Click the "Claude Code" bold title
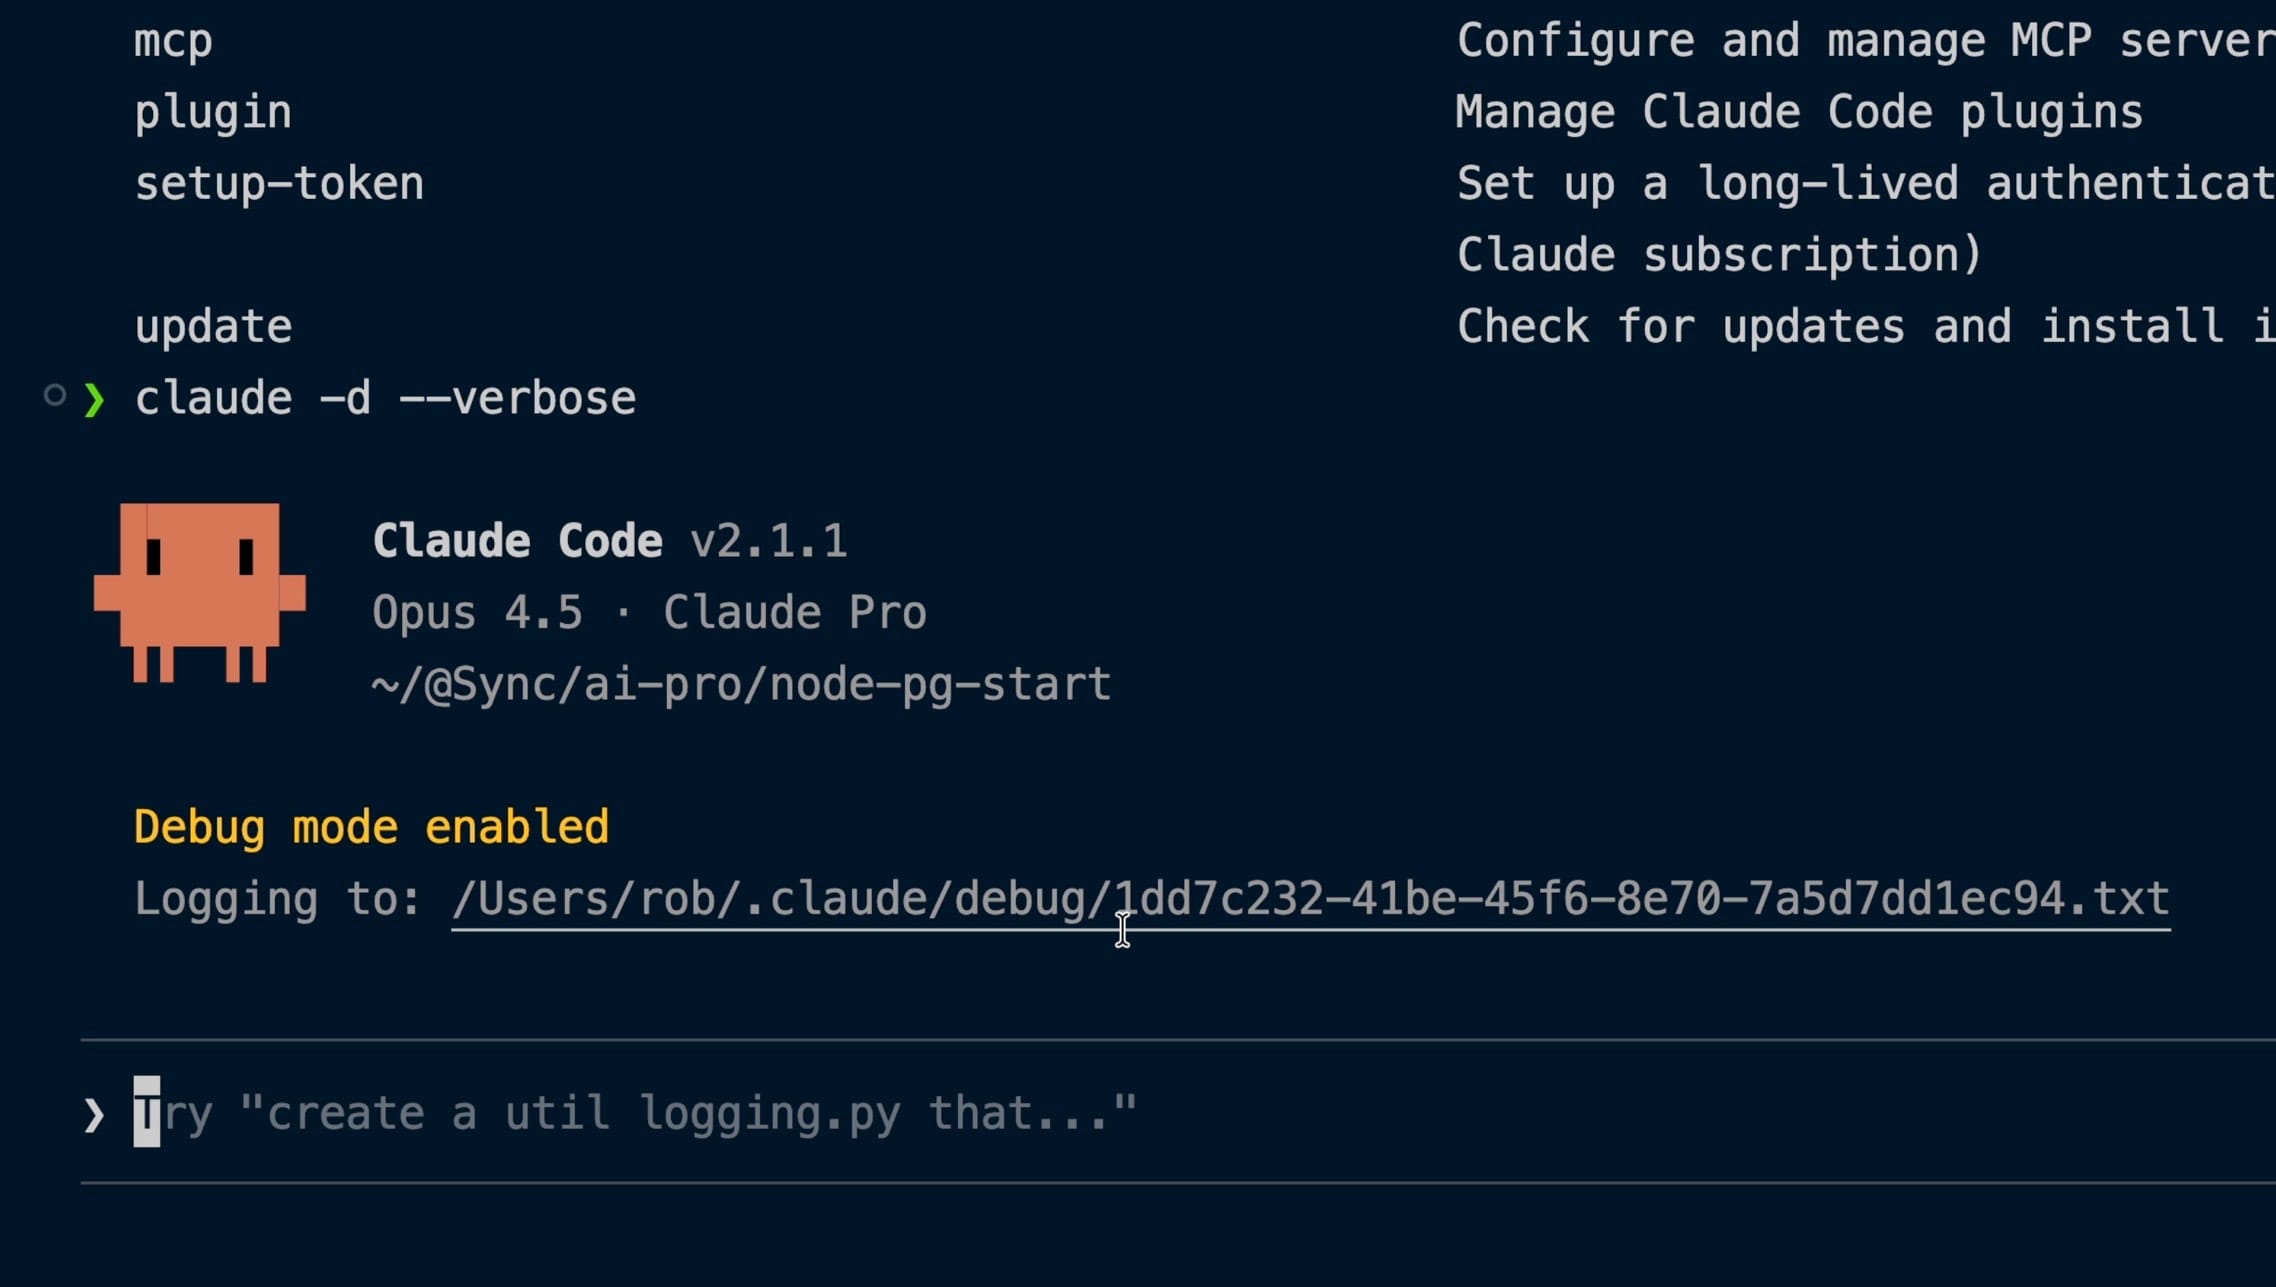The image size is (2276, 1287). (517, 541)
